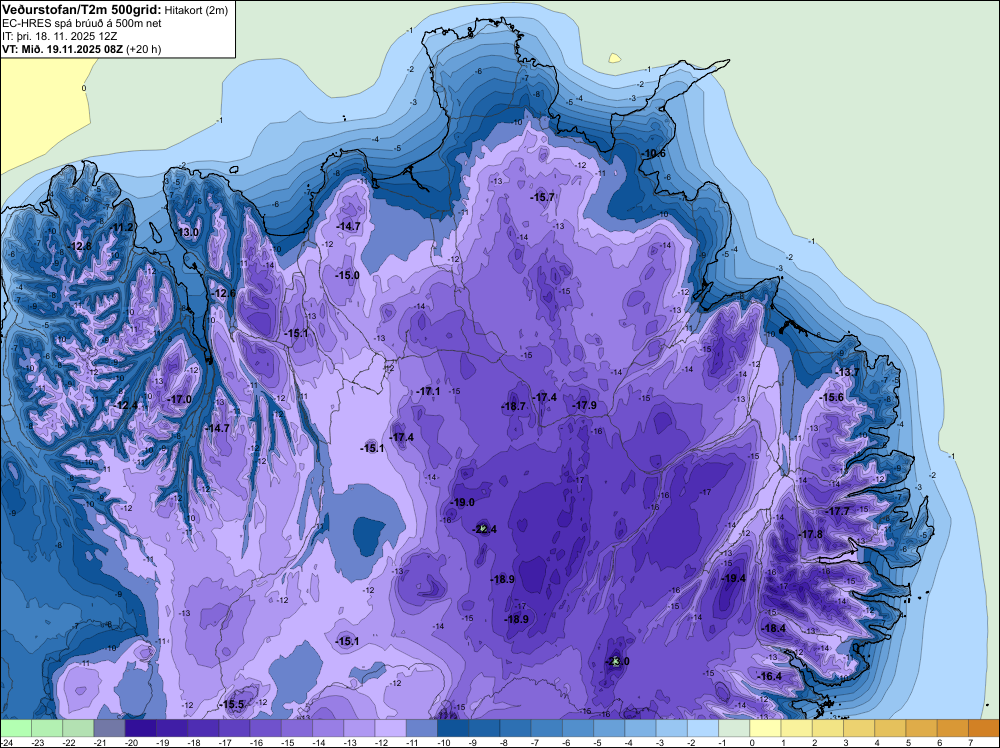
Task: Pick the -4 legend color swatch
Action: click(640, 728)
